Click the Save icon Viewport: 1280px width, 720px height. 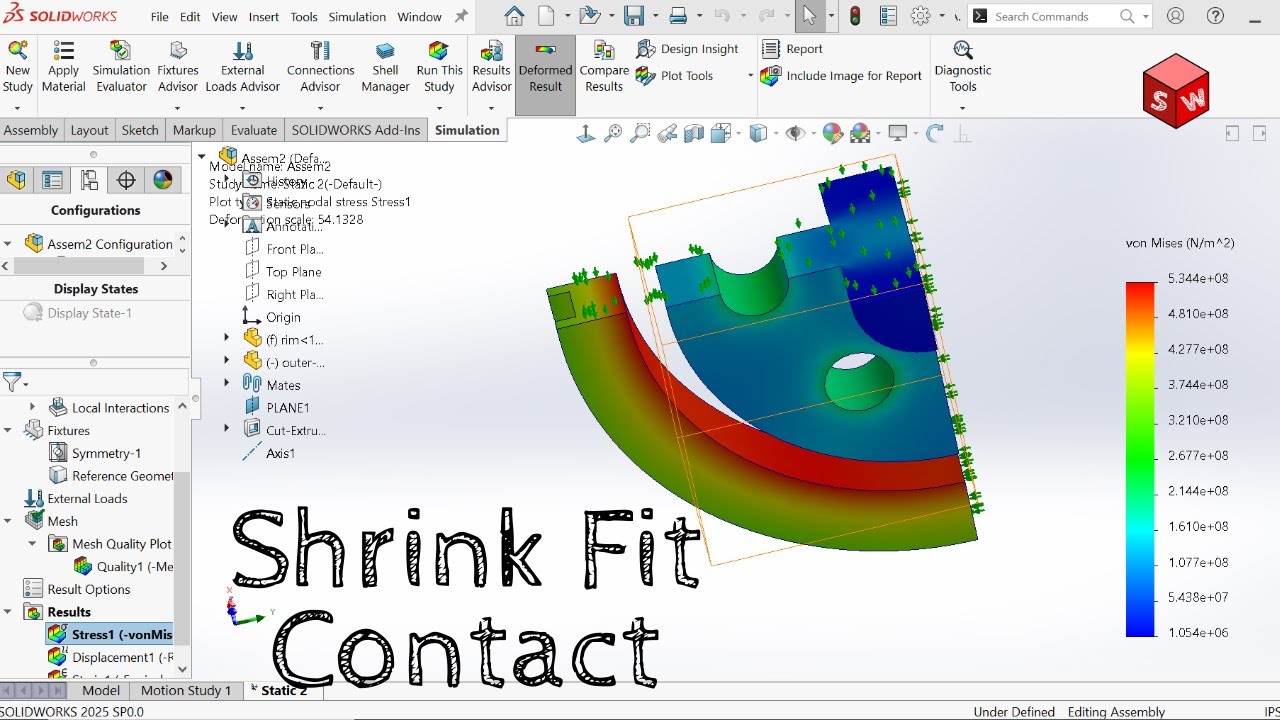pos(633,16)
